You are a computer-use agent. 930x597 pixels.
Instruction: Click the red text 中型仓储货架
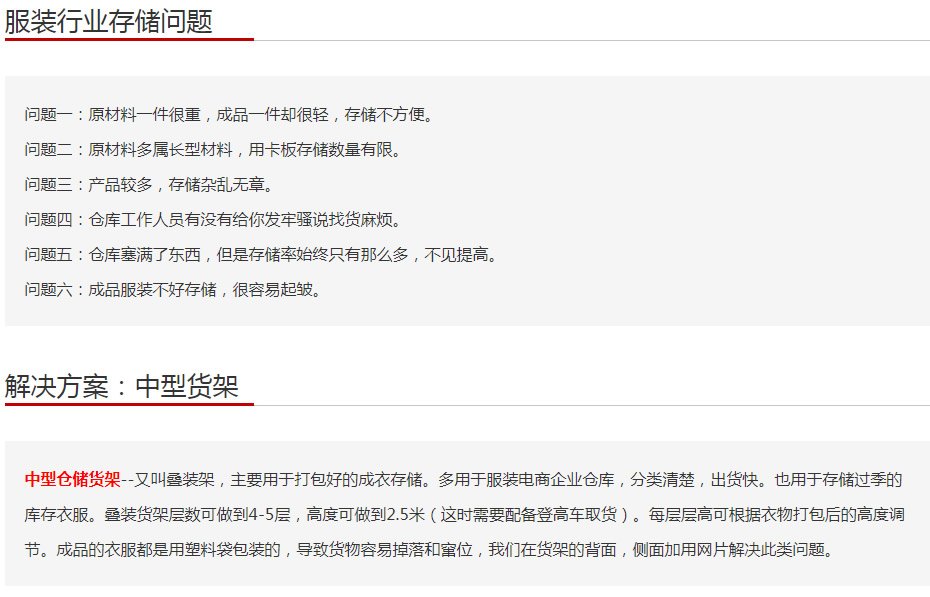pos(72,479)
